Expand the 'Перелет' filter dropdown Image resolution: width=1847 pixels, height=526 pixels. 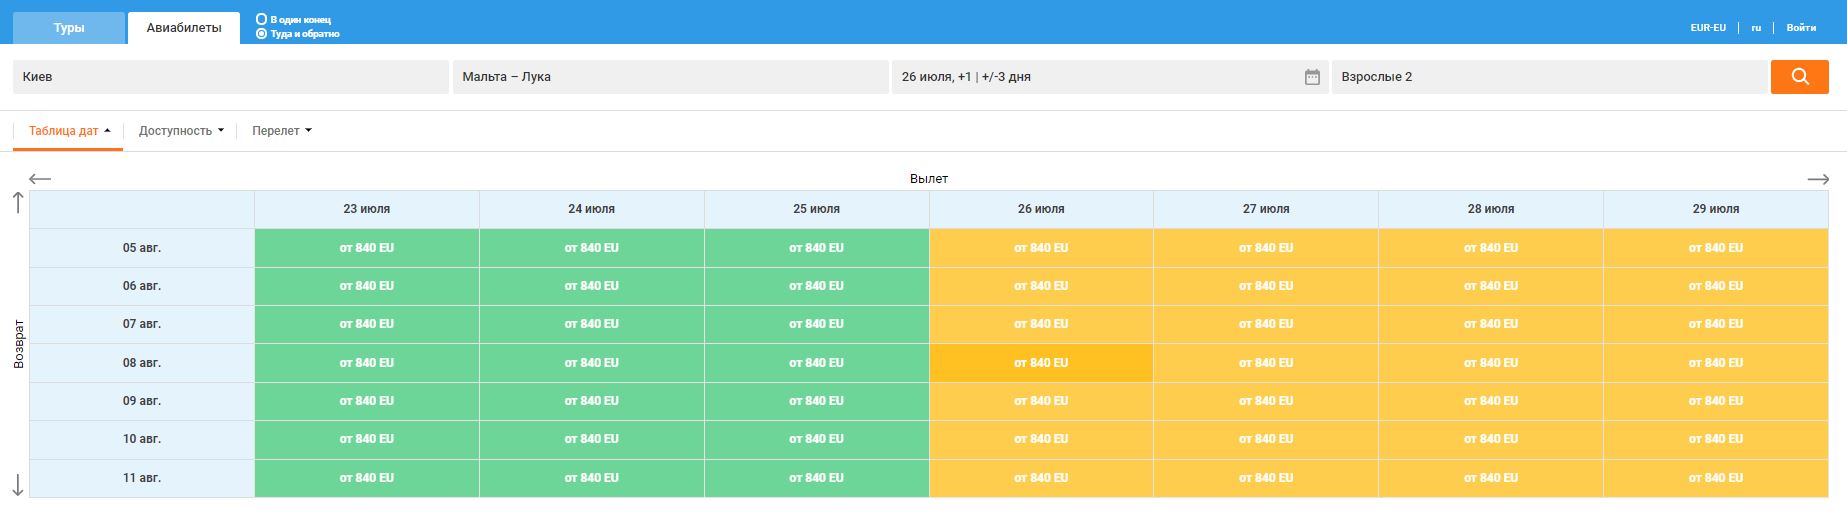(282, 131)
